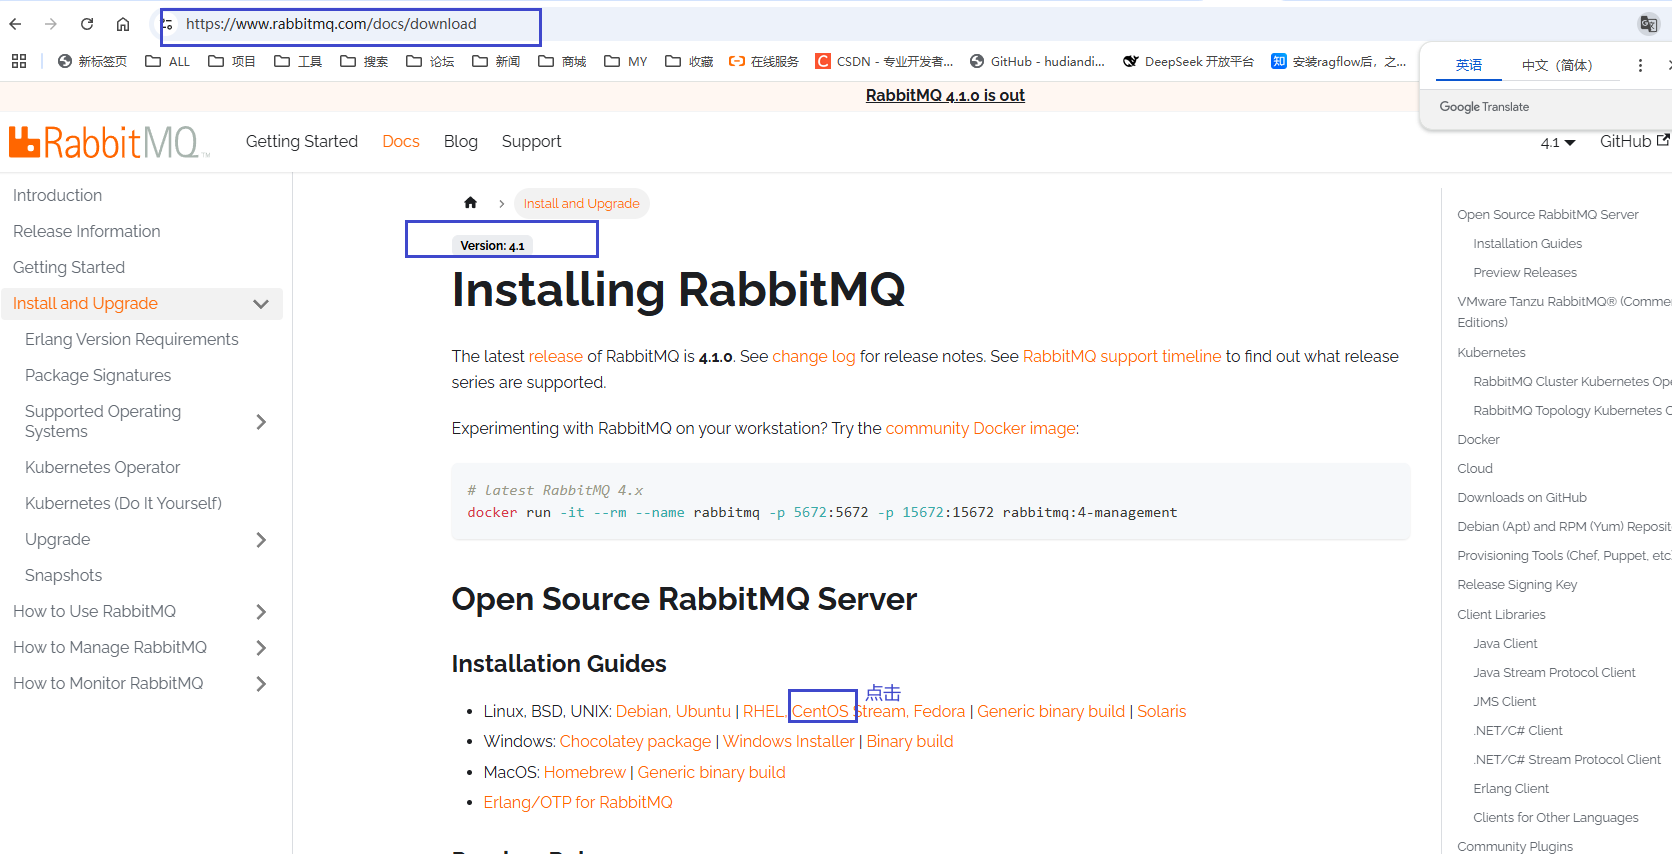Image resolution: width=1672 pixels, height=854 pixels.
Task: Expand How to Use RabbitMQ chevron
Action: coord(261,612)
